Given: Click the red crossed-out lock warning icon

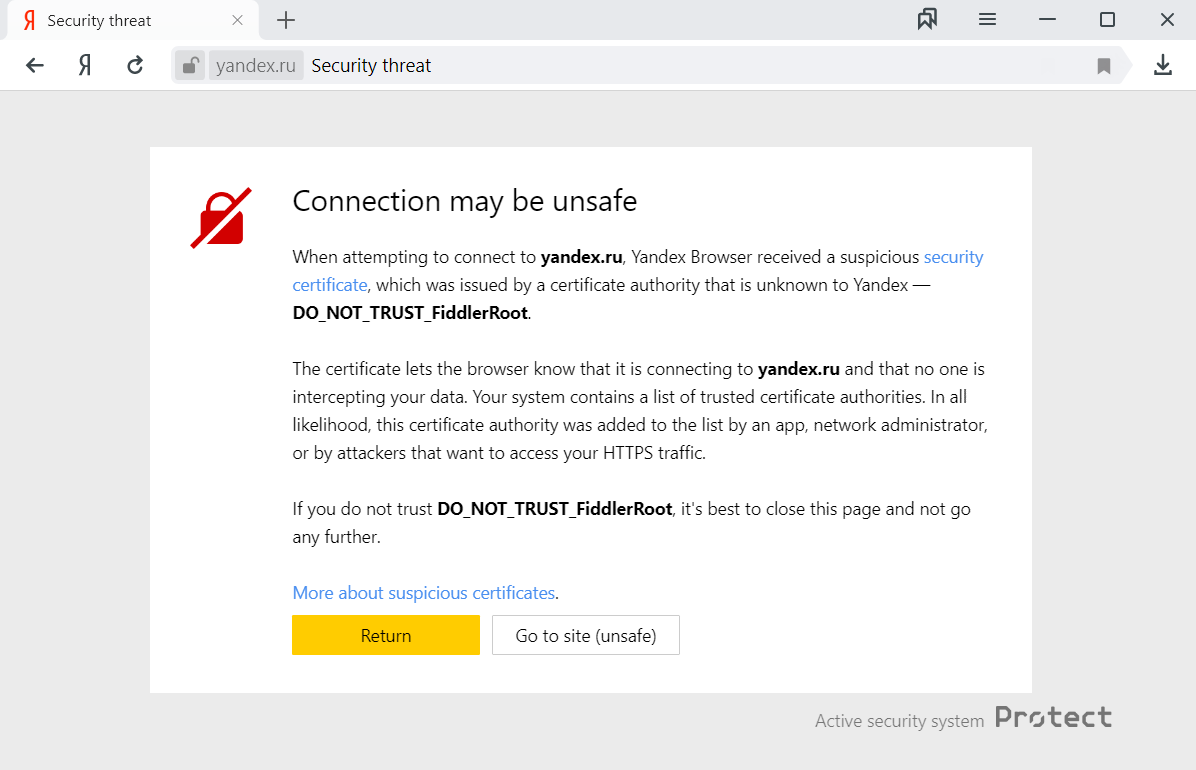Looking at the screenshot, I should point(221,218).
